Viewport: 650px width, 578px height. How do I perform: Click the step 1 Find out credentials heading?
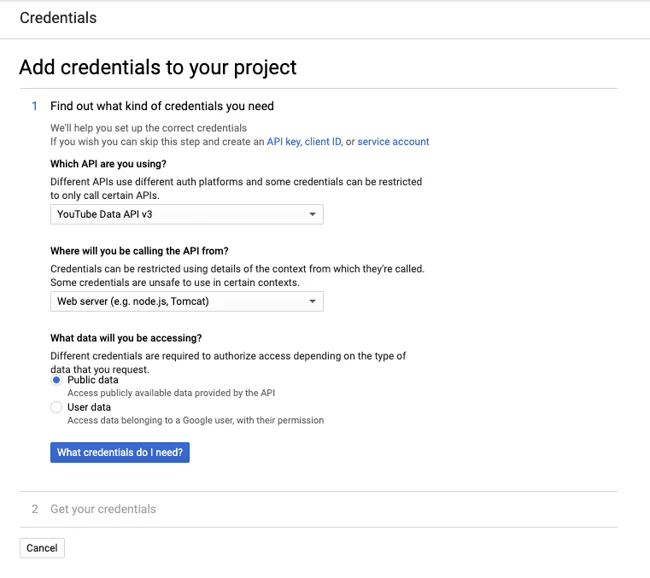pos(162,106)
